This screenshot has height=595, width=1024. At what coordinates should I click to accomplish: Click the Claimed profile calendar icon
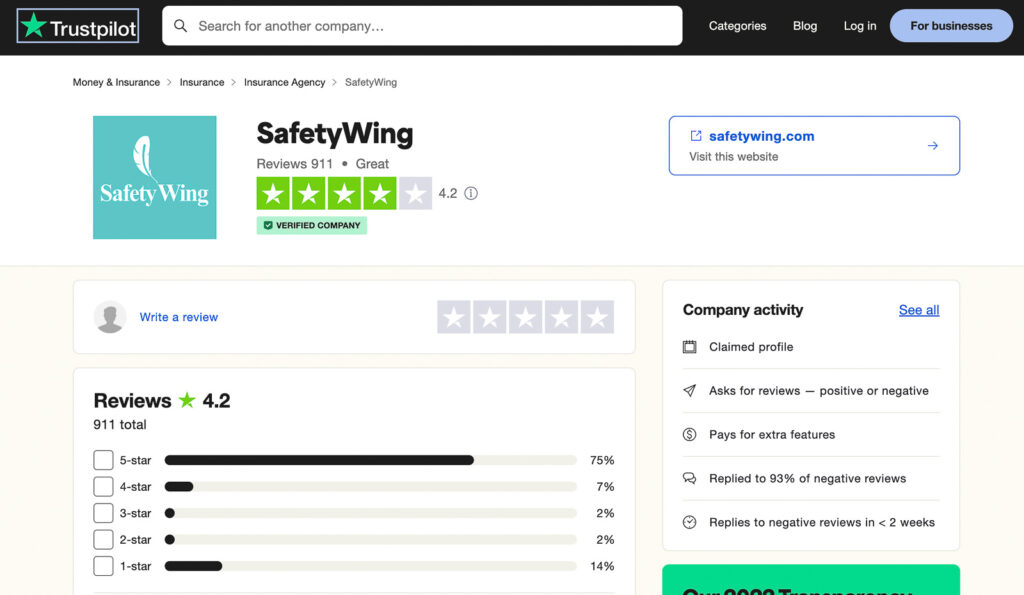pyautogui.click(x=690, y=347)
